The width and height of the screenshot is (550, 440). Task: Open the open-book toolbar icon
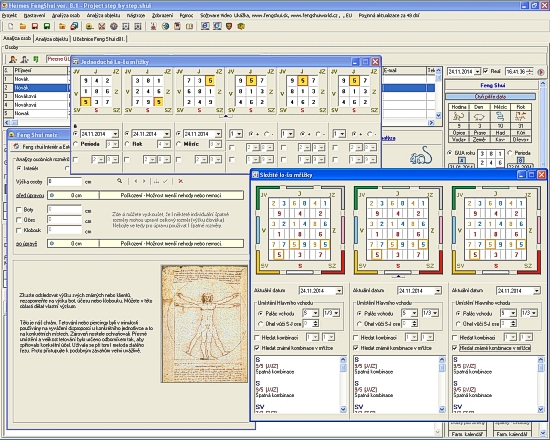click(x=189, y=26)
